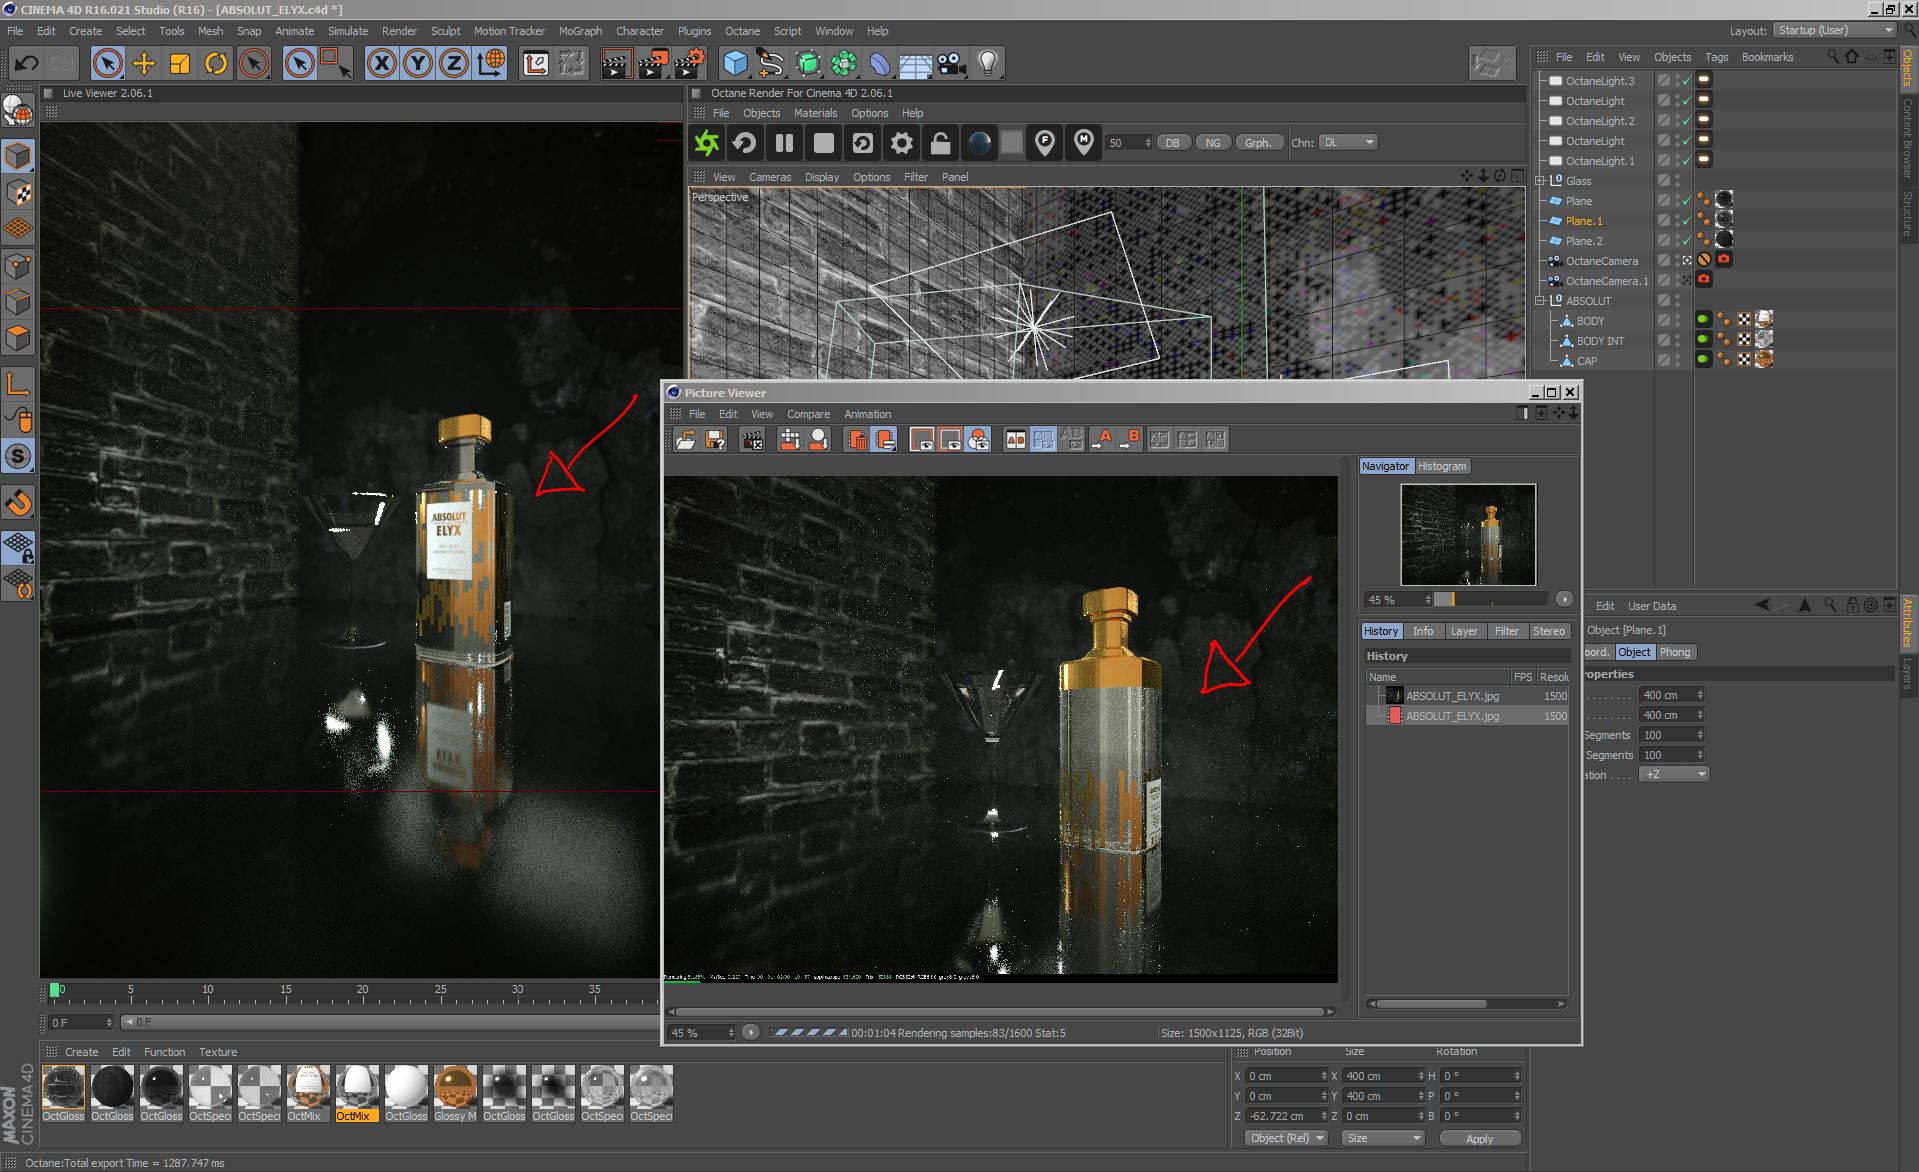The image size is (1919, 1172).
Task: Collapse the ABSOLUT null group
Action: [1541, 301]
